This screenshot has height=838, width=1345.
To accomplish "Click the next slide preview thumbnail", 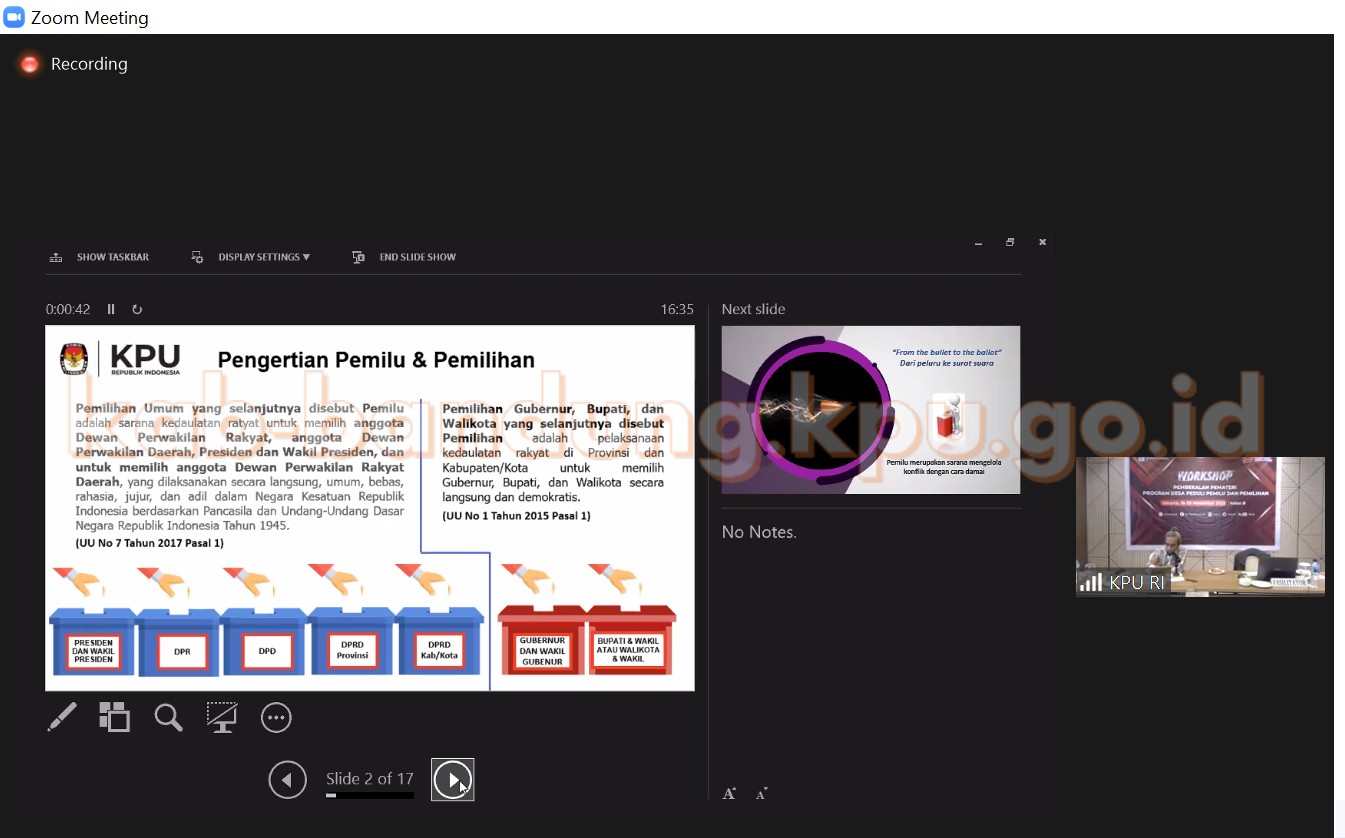I will coord(870,409).
